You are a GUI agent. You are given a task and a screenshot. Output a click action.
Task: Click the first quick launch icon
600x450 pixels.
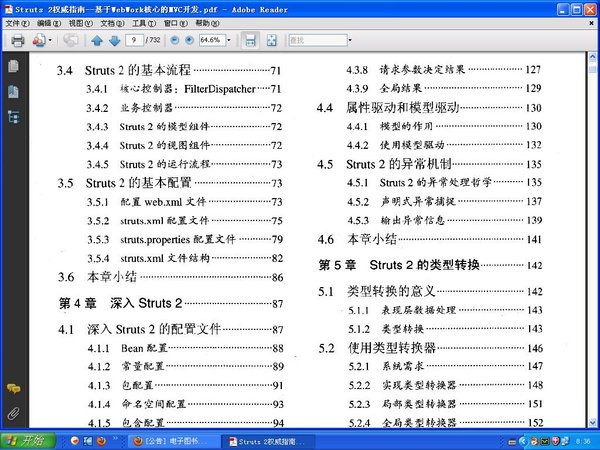point(75,441)
